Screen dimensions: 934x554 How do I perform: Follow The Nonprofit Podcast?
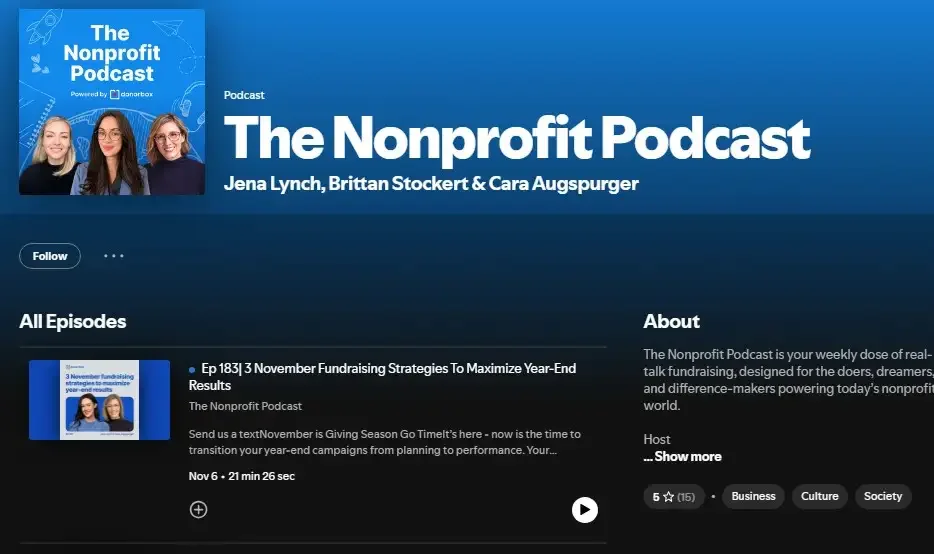tap(50, 256)
